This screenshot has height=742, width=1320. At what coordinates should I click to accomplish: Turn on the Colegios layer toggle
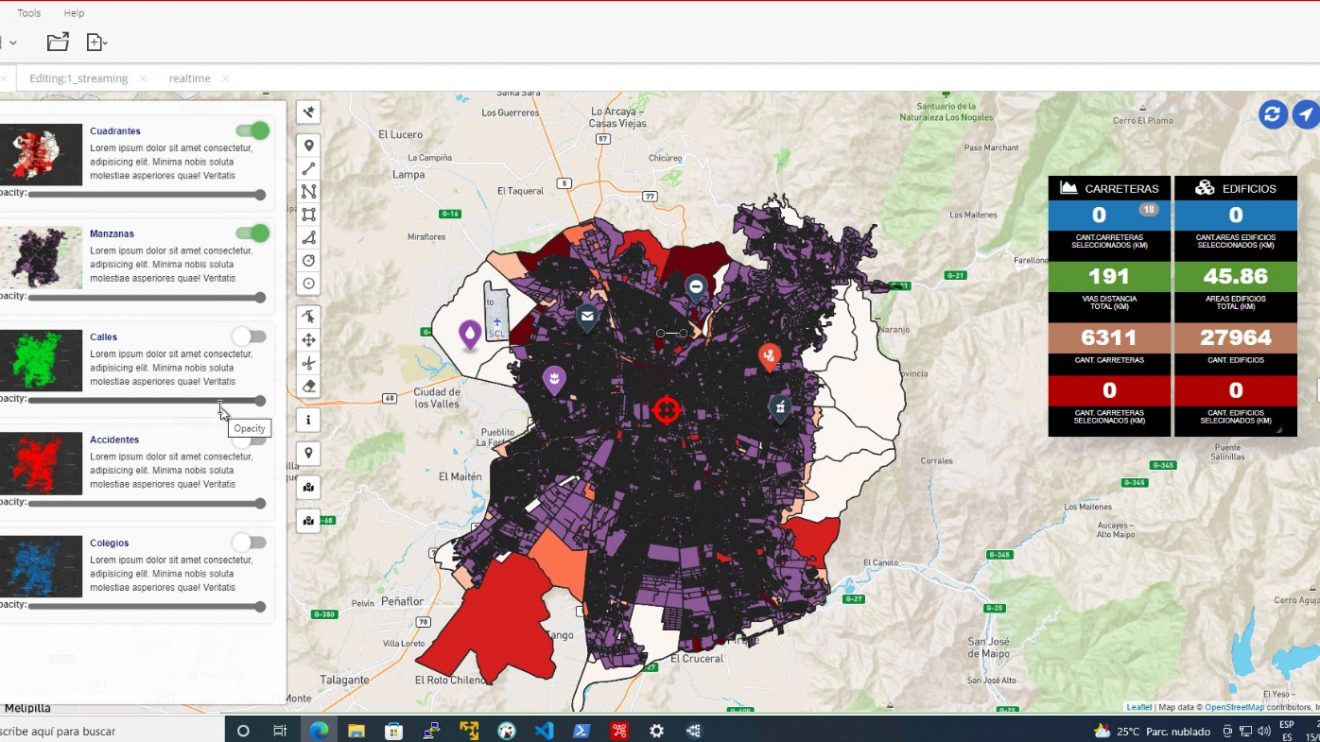pyautogui.click(x=249, y=542)
